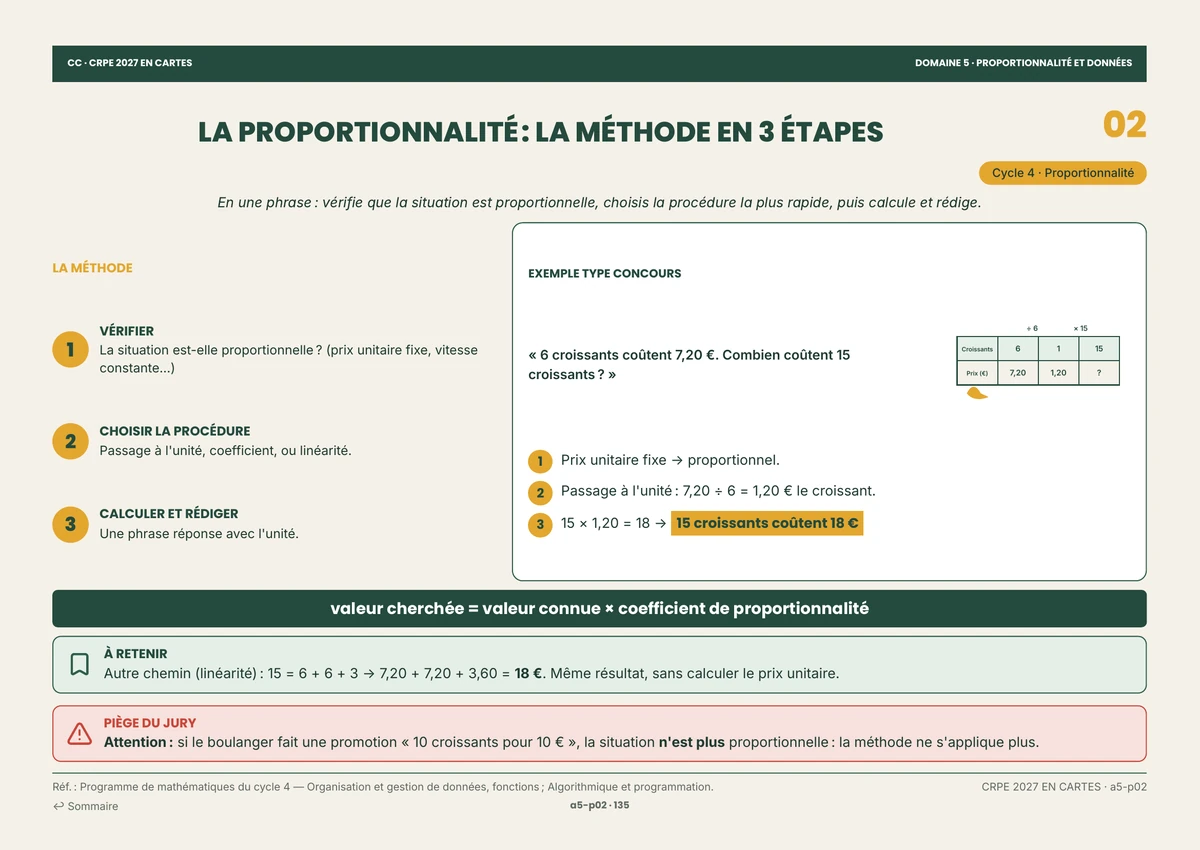
Task: Click the warning triangle icon in PIÈGE DU JURY
Action: point(80,733)
